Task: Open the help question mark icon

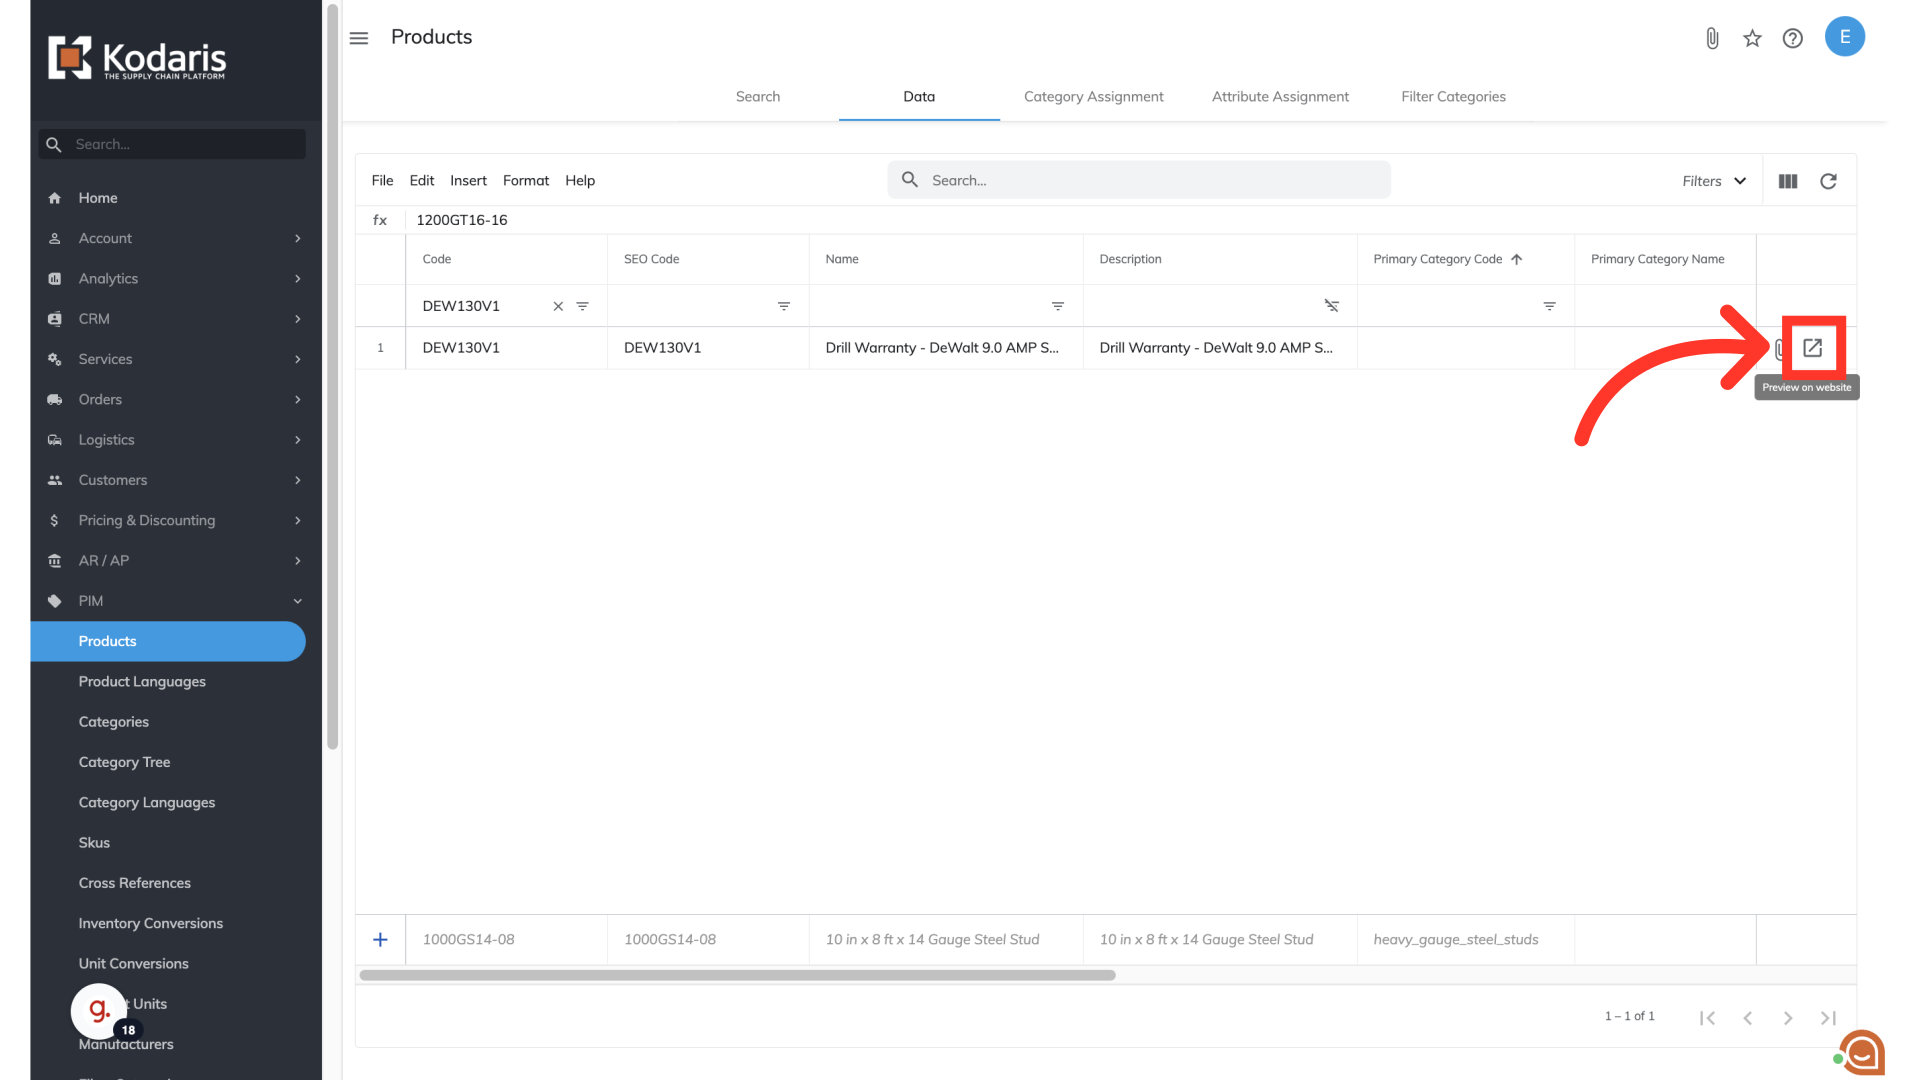Action: point(1793,38)
